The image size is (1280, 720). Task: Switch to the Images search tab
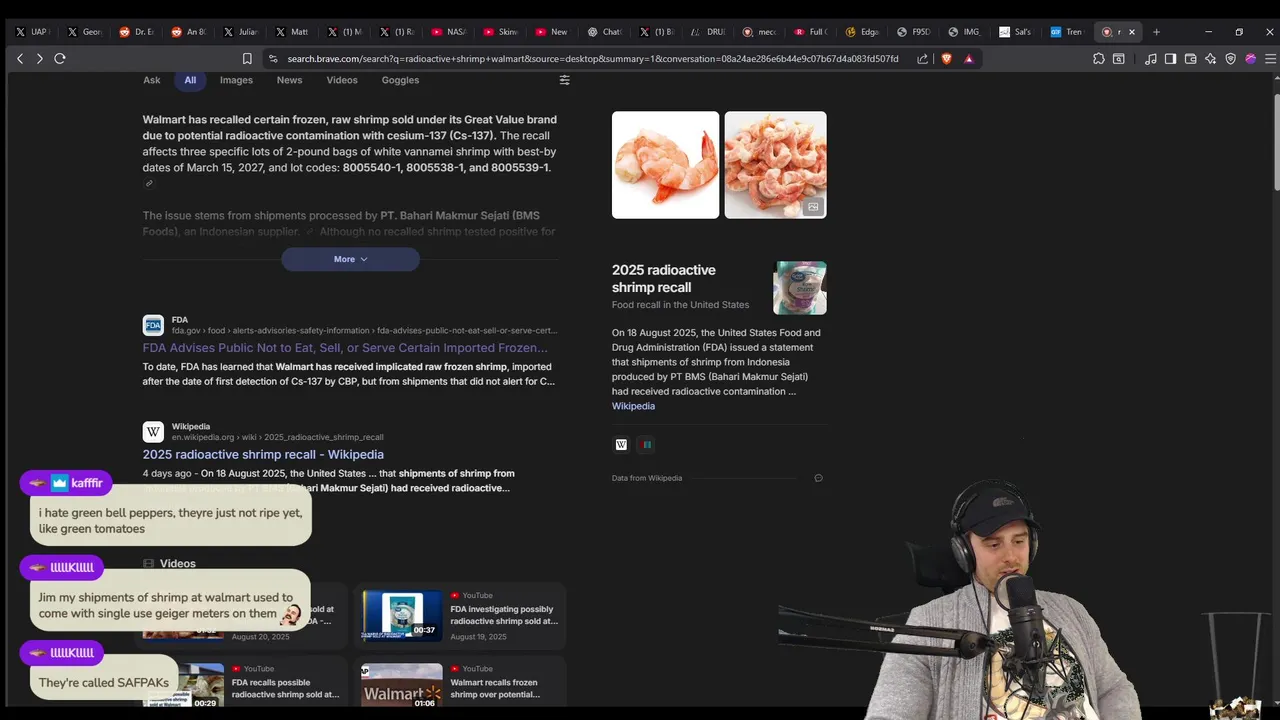(237, 80)
